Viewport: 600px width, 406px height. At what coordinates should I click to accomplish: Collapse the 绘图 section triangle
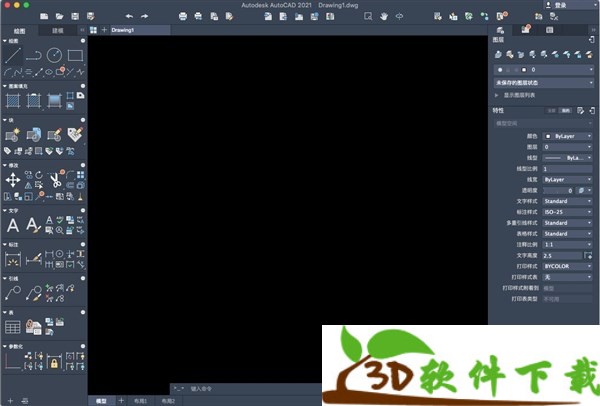pyautogui.click(x=5, y=41)
